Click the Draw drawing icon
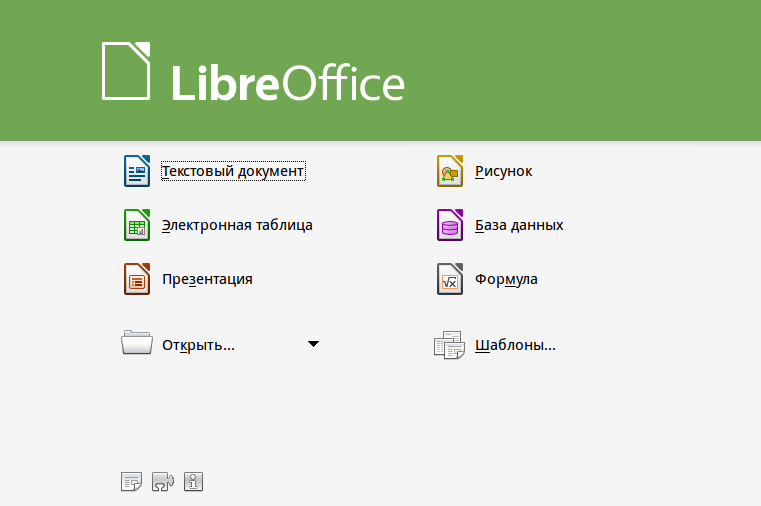Viewport: 761px width, 506px height. coord(450,171)
